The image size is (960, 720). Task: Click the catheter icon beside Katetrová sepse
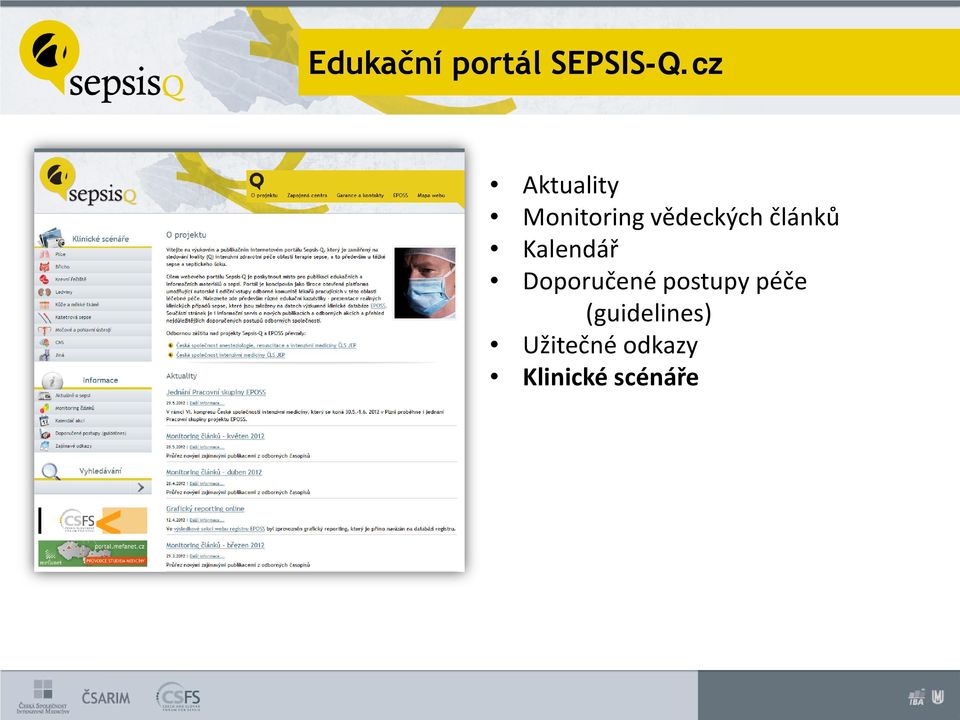tap(44, 317)
